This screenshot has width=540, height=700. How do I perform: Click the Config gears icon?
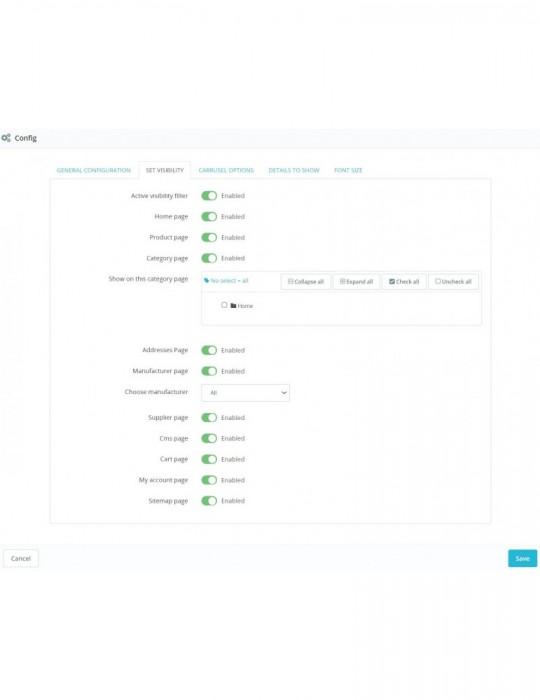pyautogui.click(x=6, y=138)
